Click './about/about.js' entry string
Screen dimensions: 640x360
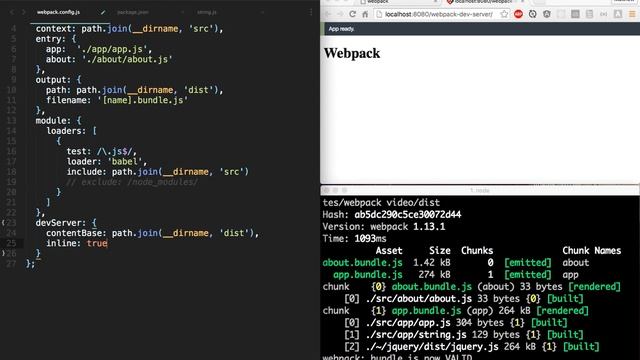point(127,60)
